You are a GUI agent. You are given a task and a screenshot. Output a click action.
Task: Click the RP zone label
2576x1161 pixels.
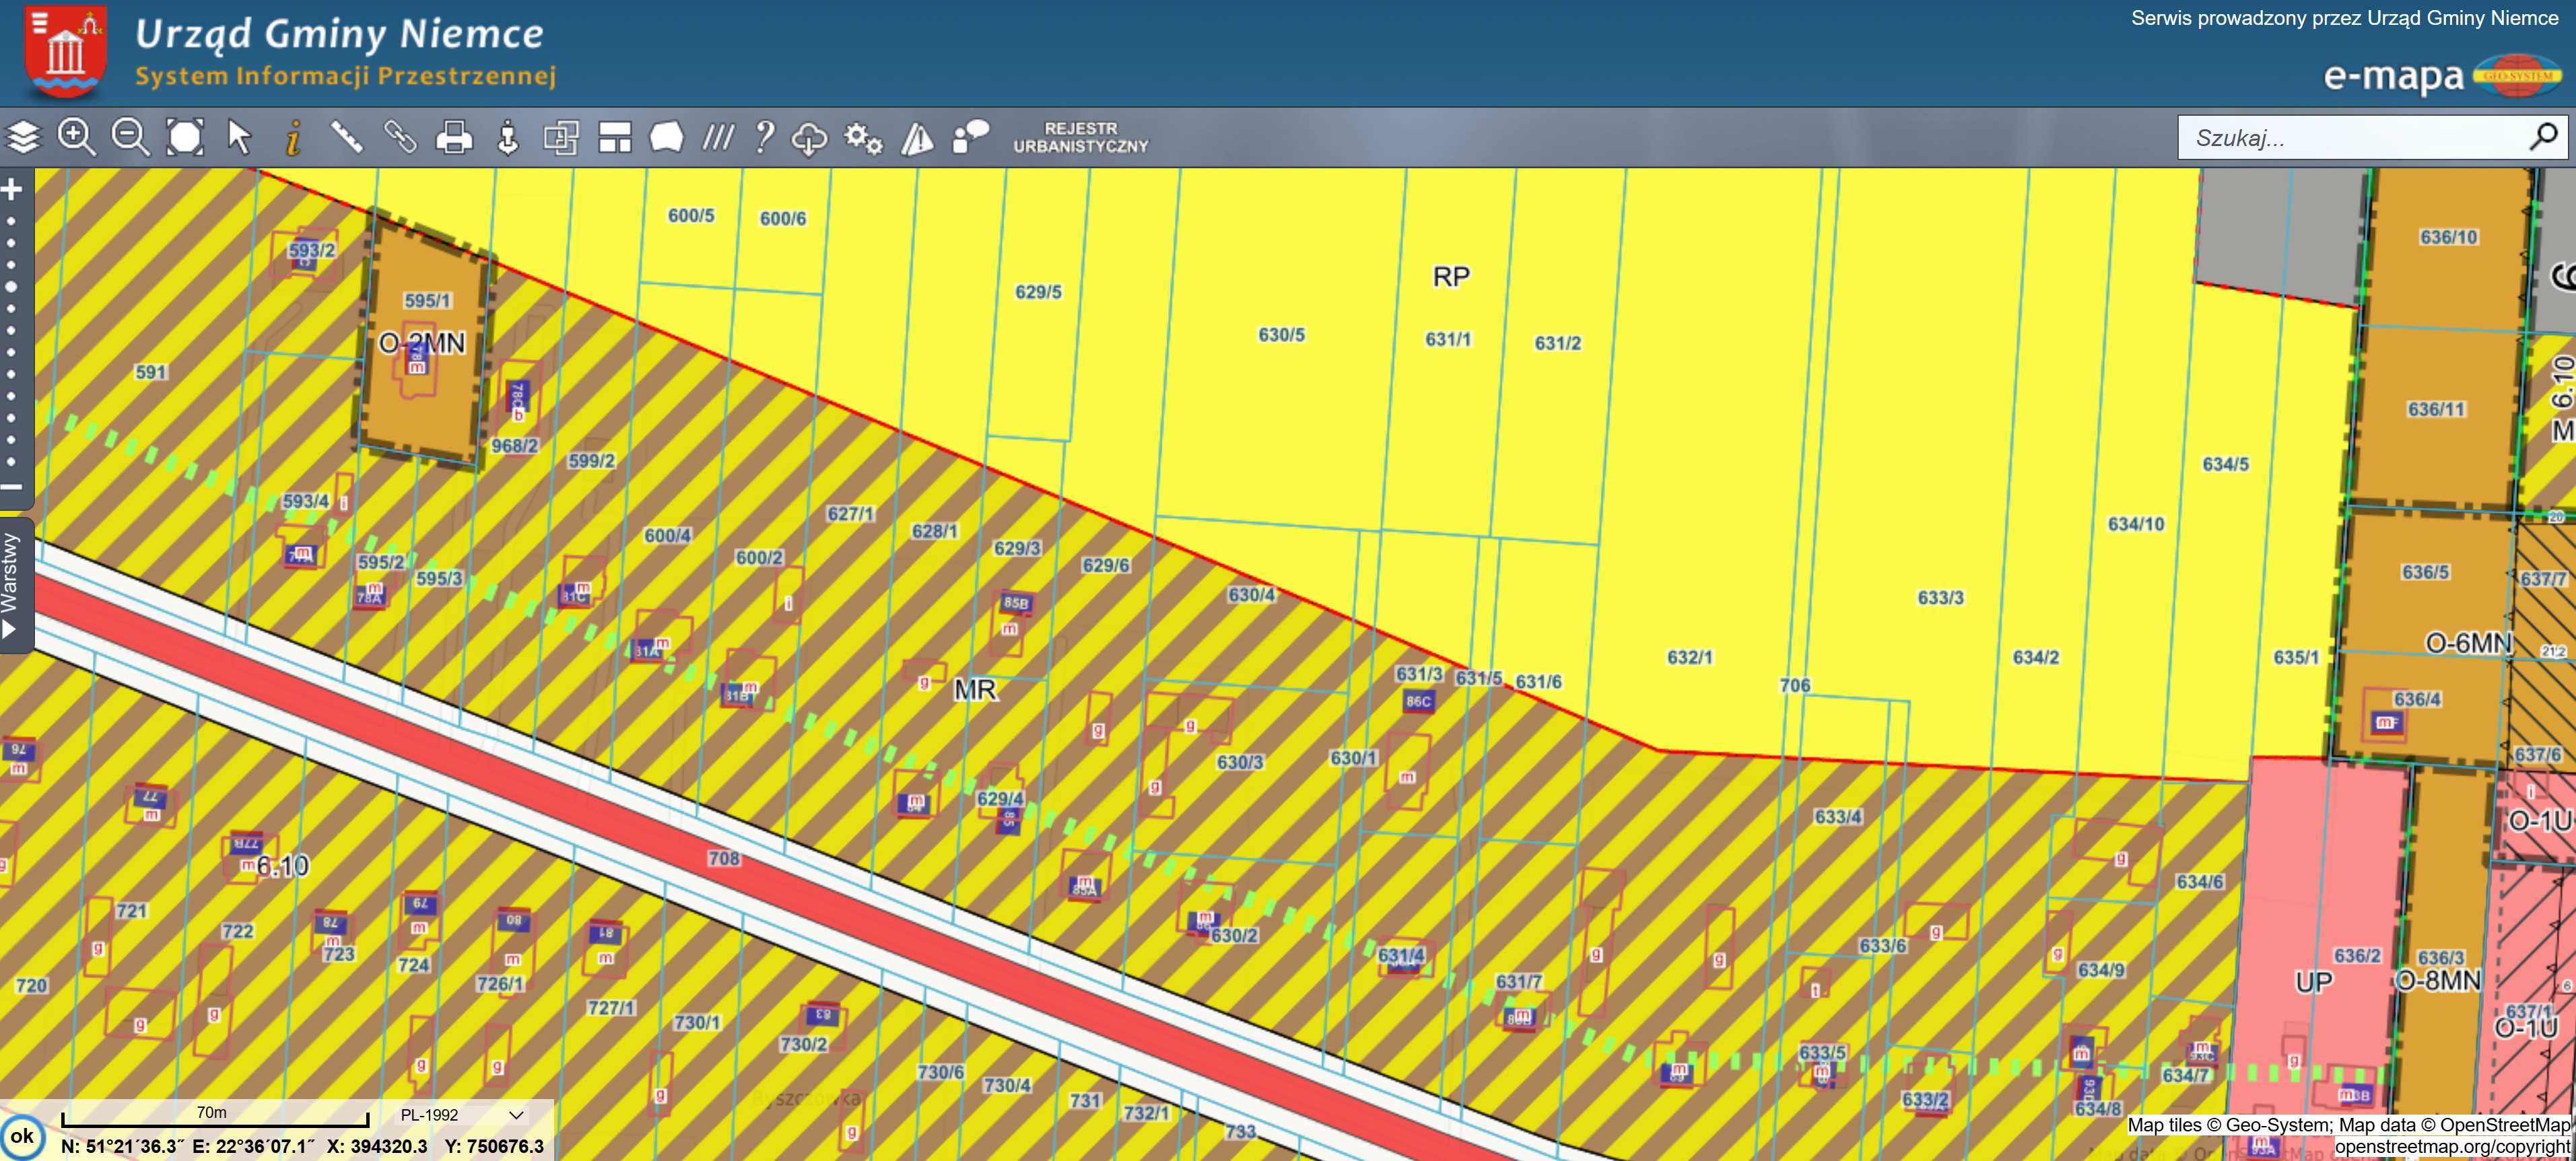click(x=1451, y=277)
